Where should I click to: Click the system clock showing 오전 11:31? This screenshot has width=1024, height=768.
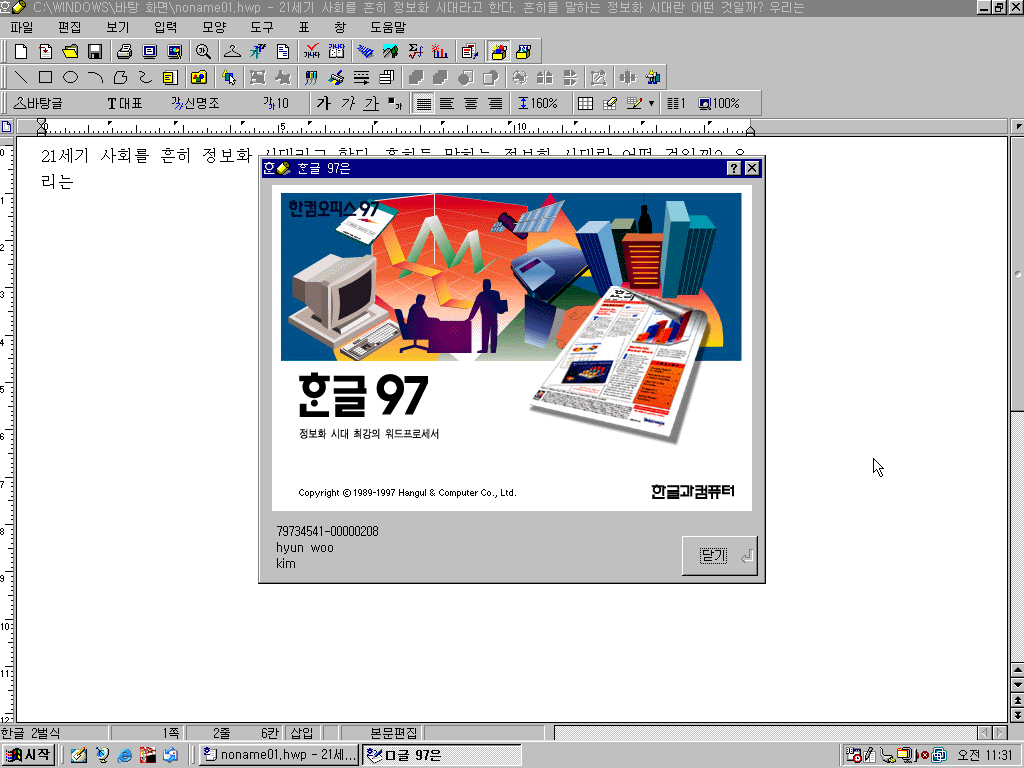[985, 755]
